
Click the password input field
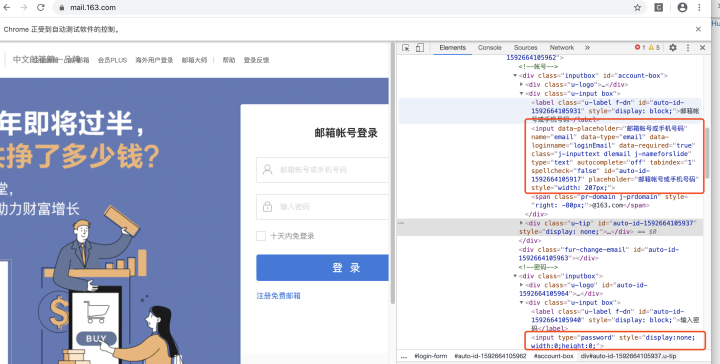322,207
